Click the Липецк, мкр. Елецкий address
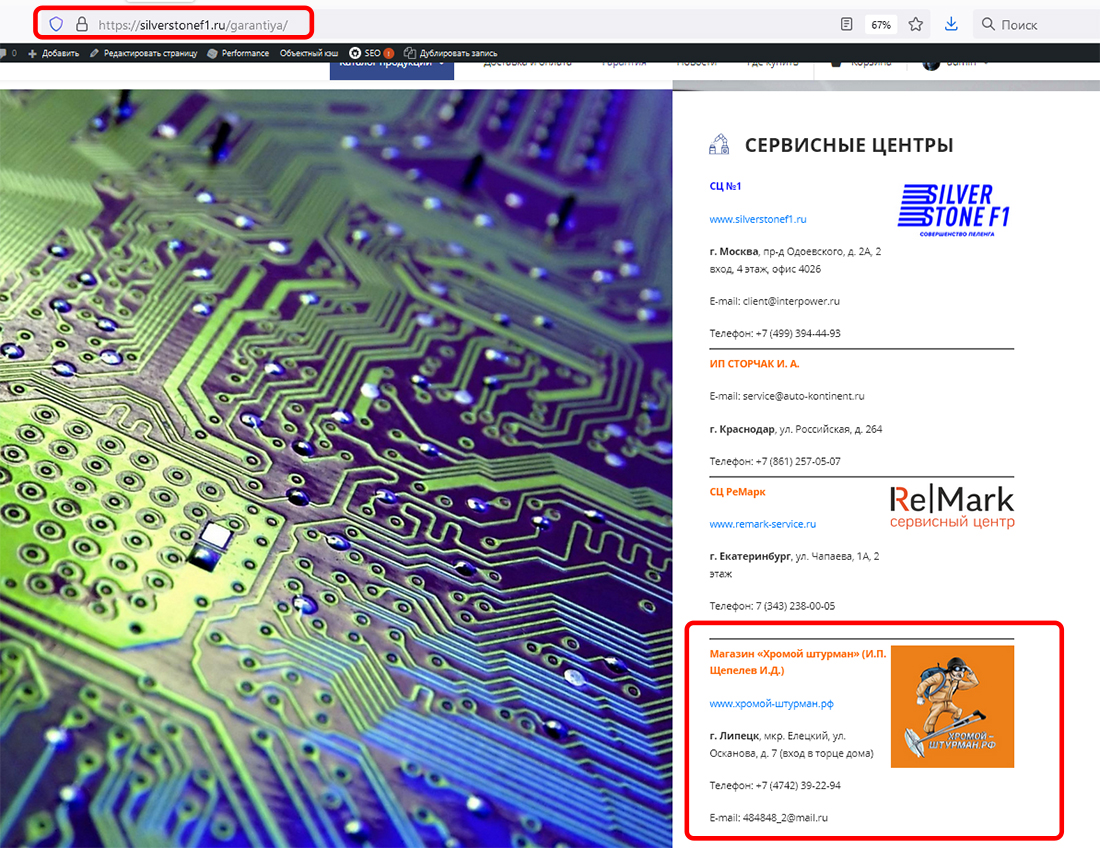The height and width of the screenshot is (848, 1100). click(791, 744)
